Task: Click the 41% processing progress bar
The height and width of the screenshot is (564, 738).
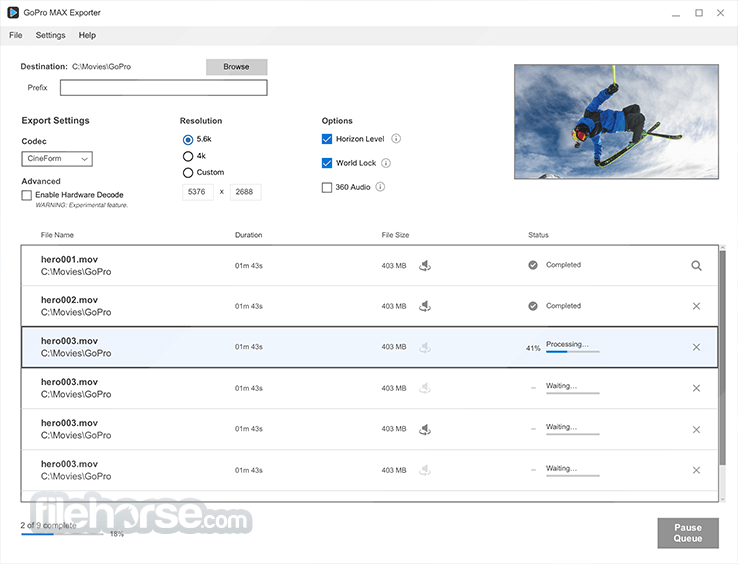Action: point(572,351)
